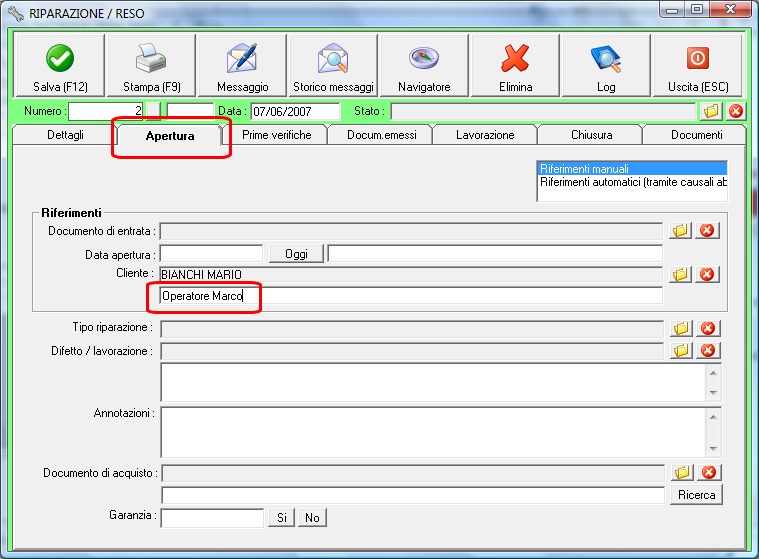Remove Cliente value with red X
Screen dimensions: 759x559
click(x=707, y=274)
